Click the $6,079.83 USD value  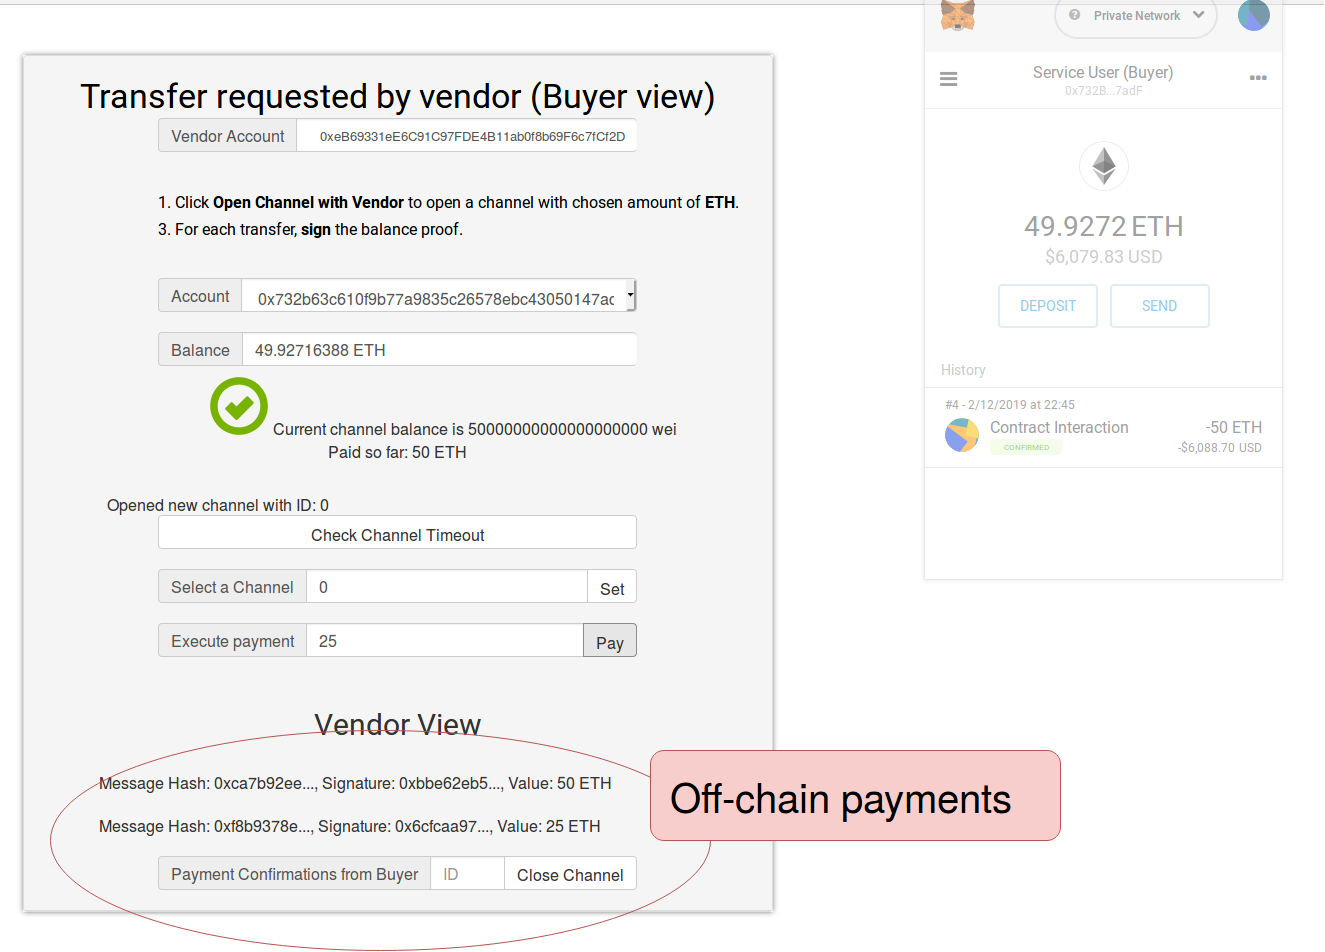tap(1104, 257)
